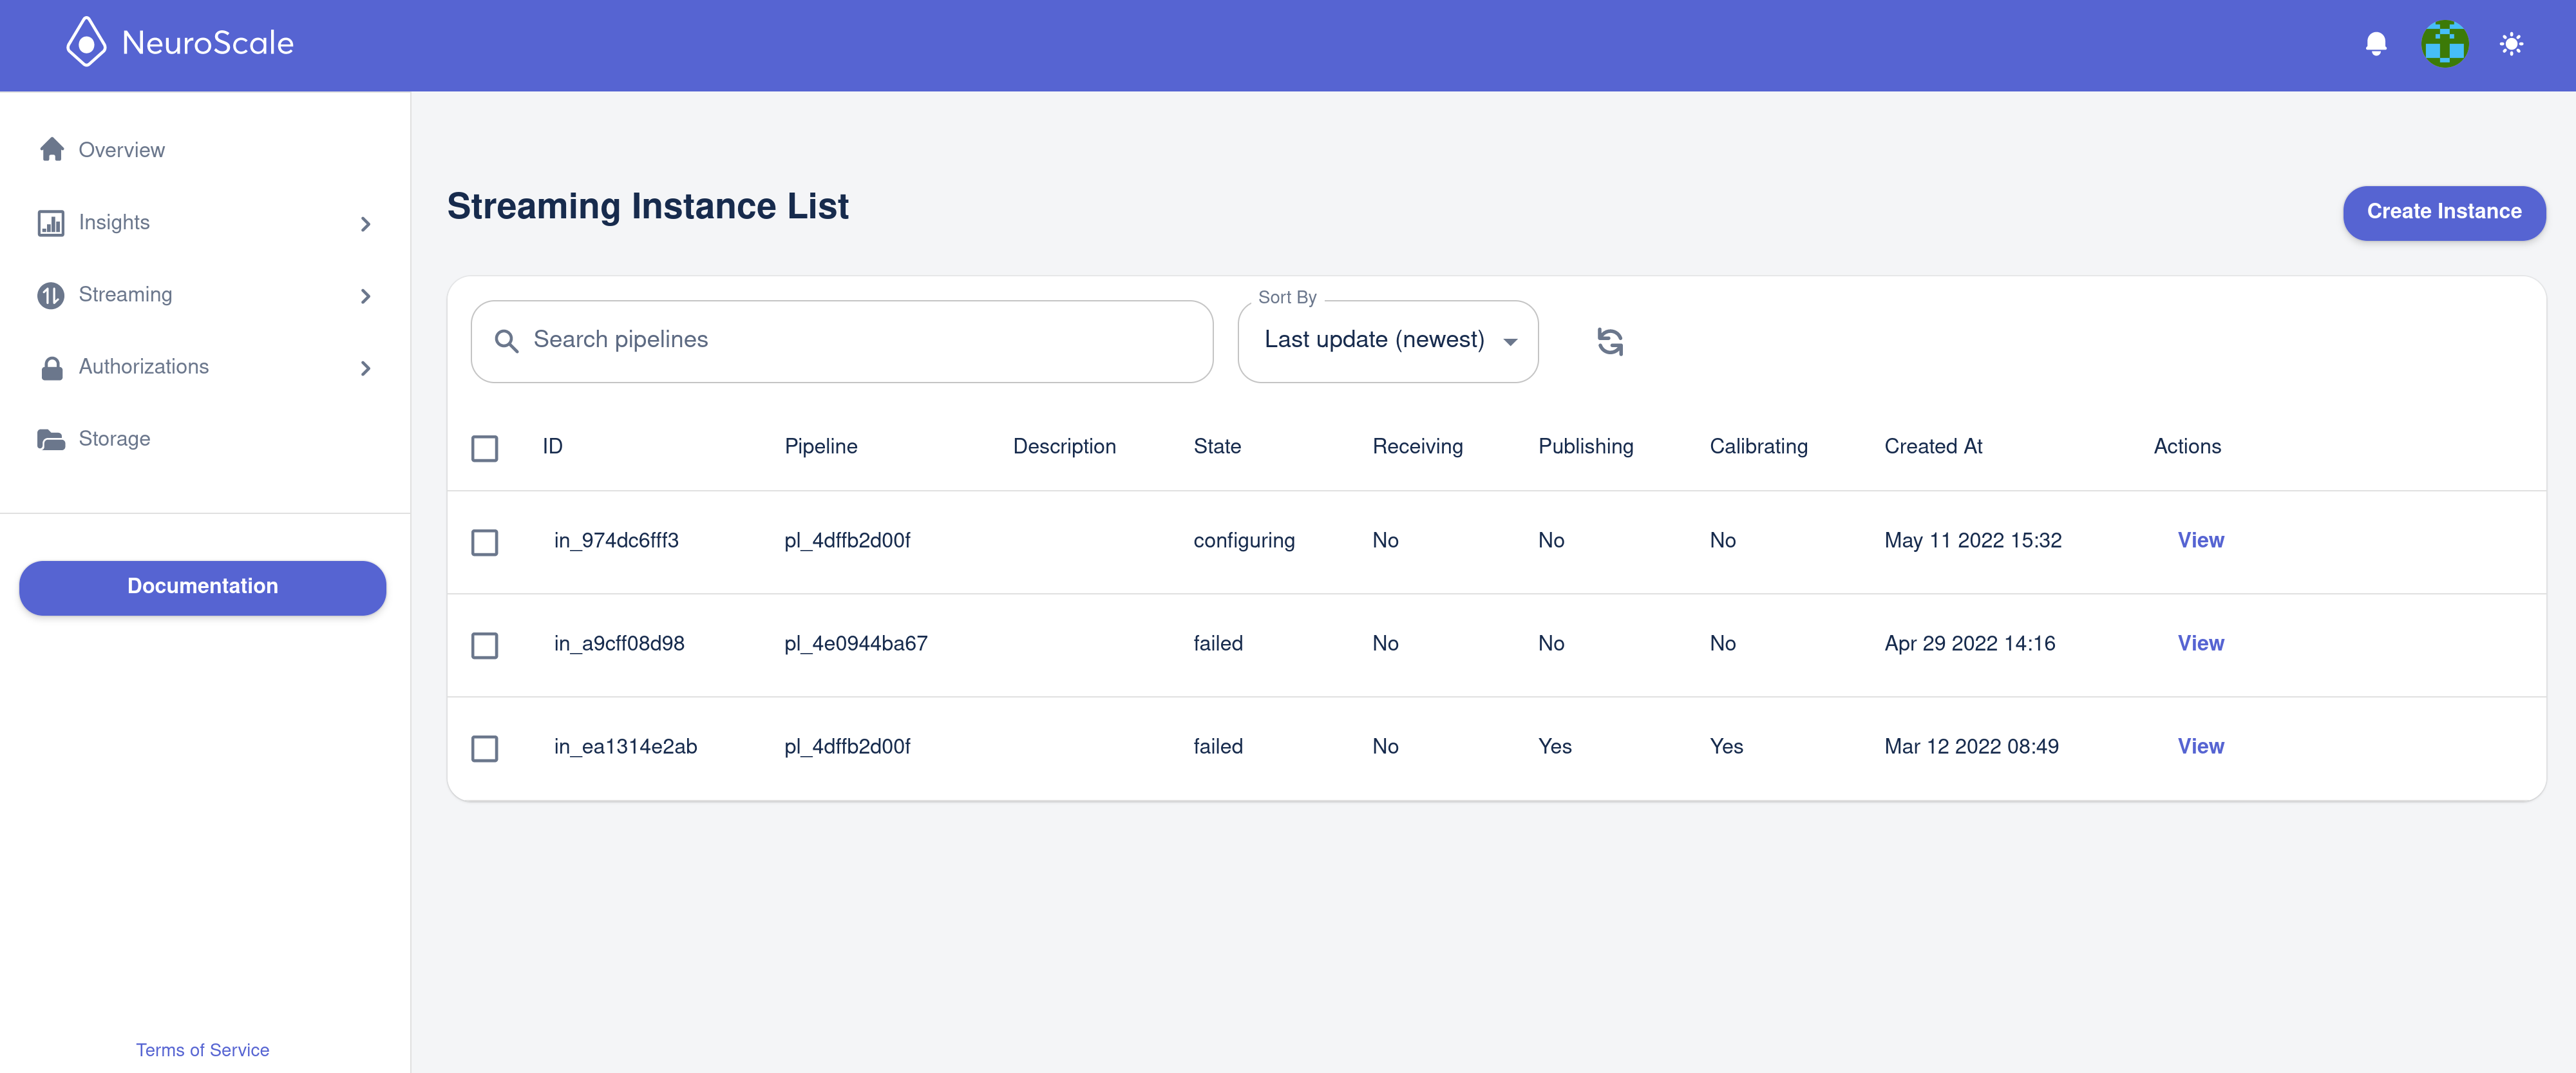Toggle the select-all checkbox in header
This screenshot has width=2576, height=1073.
pyautogui.click(x=485, y=448)
